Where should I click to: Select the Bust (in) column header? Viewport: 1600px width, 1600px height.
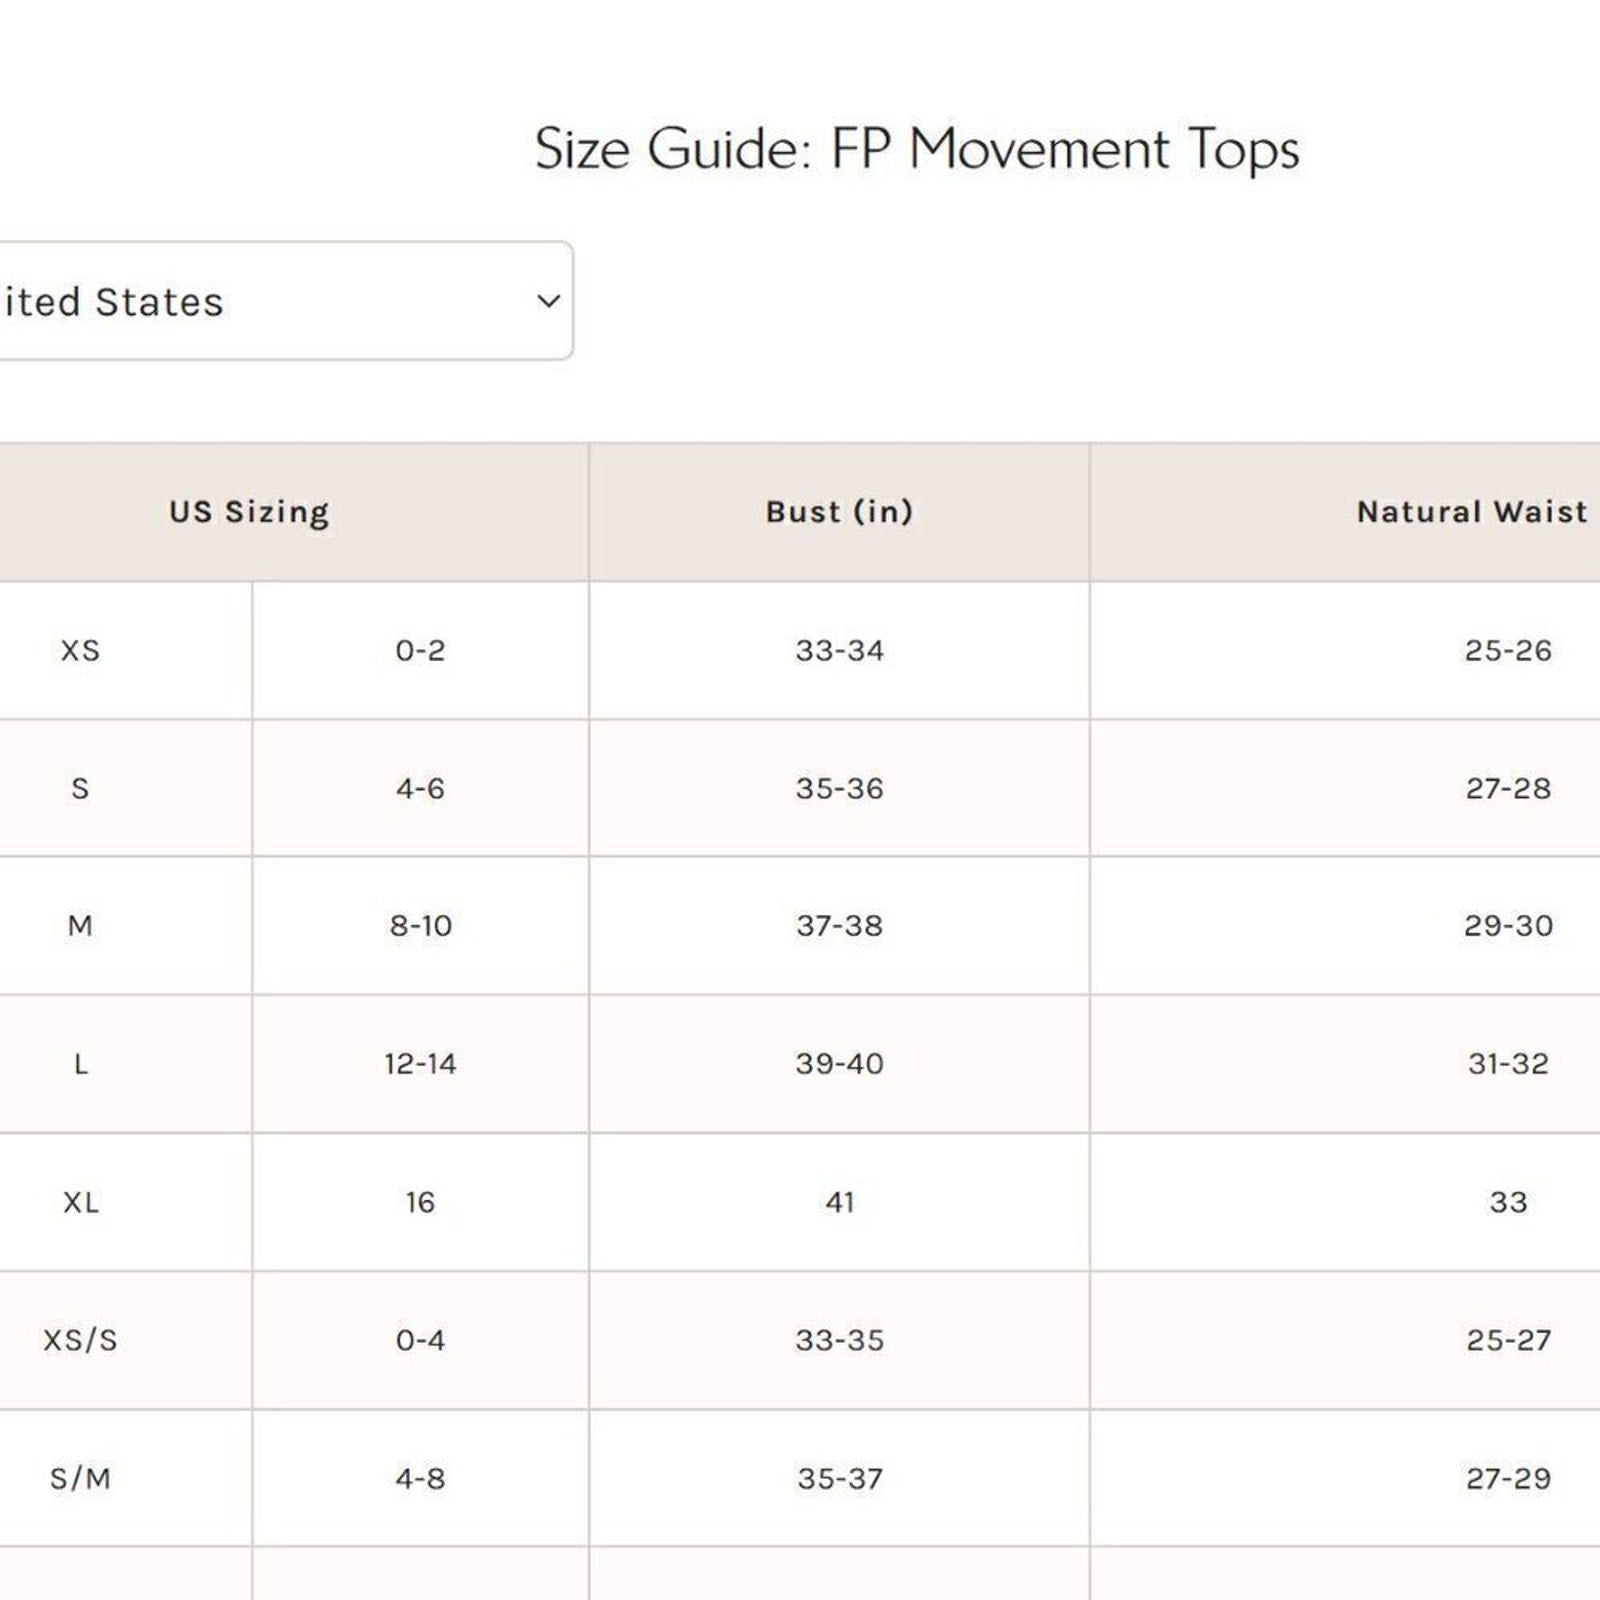coord(839,512)
